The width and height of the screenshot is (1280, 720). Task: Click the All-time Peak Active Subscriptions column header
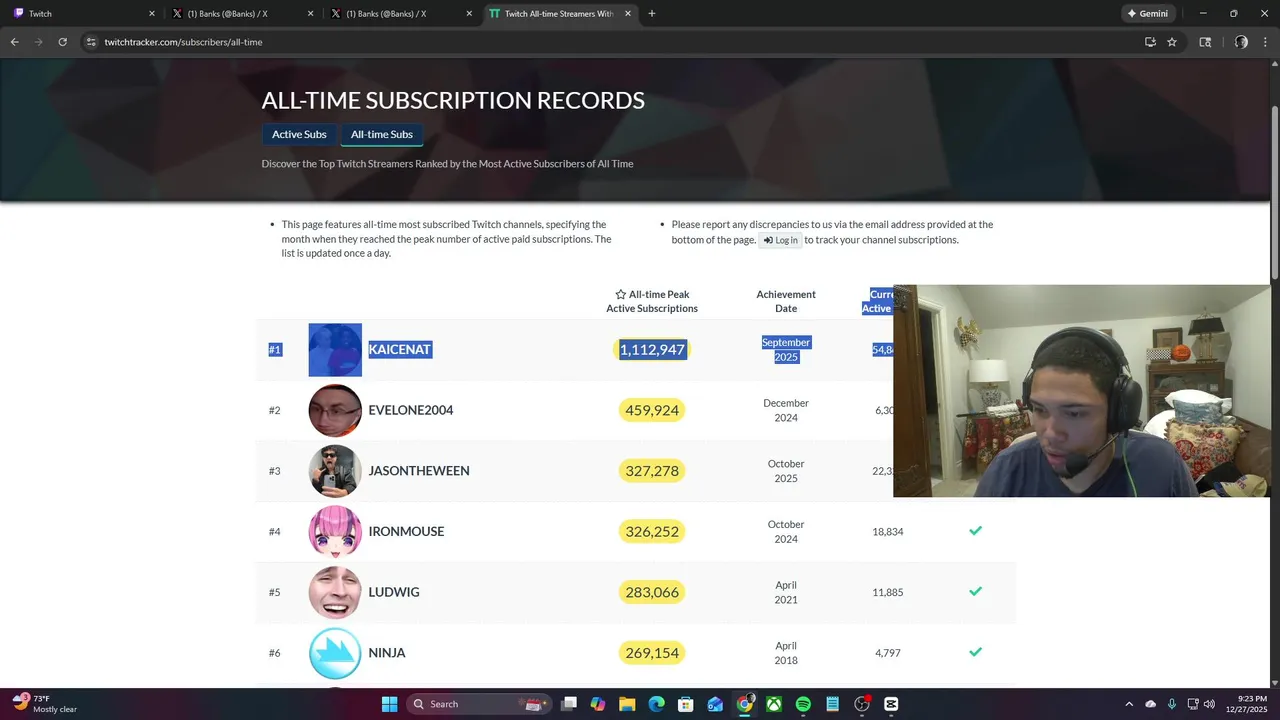[652, 301]
